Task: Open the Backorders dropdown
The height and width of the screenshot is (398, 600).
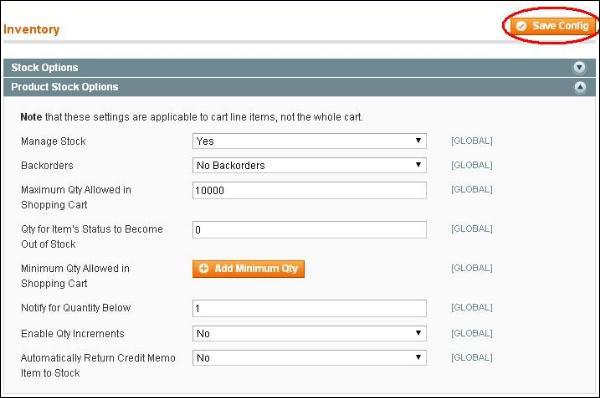Action: tap(309, 165)
